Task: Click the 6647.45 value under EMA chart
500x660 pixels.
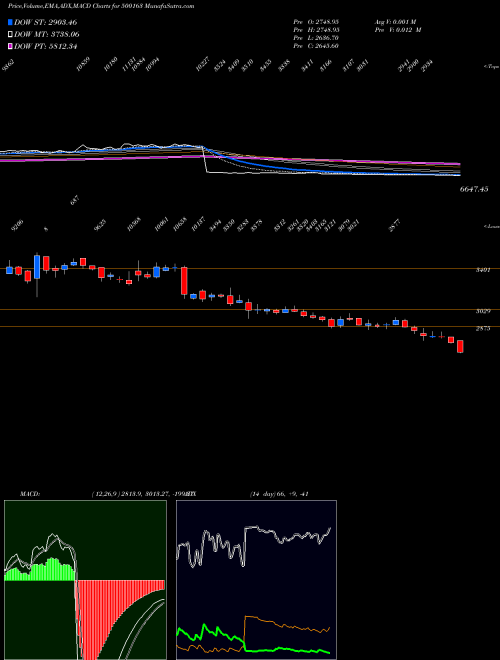Action: [474, 189]
